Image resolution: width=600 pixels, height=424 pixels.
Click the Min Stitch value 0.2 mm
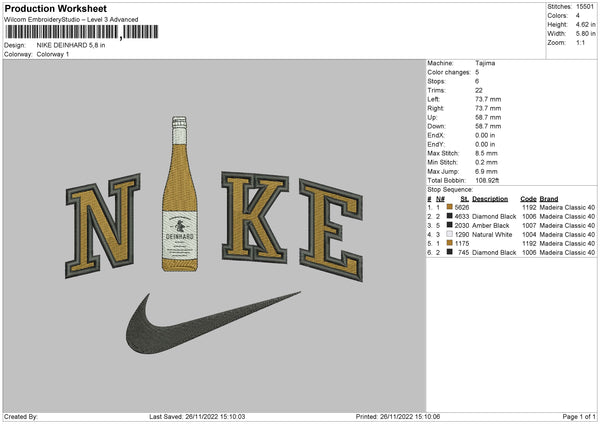[486, 163]
